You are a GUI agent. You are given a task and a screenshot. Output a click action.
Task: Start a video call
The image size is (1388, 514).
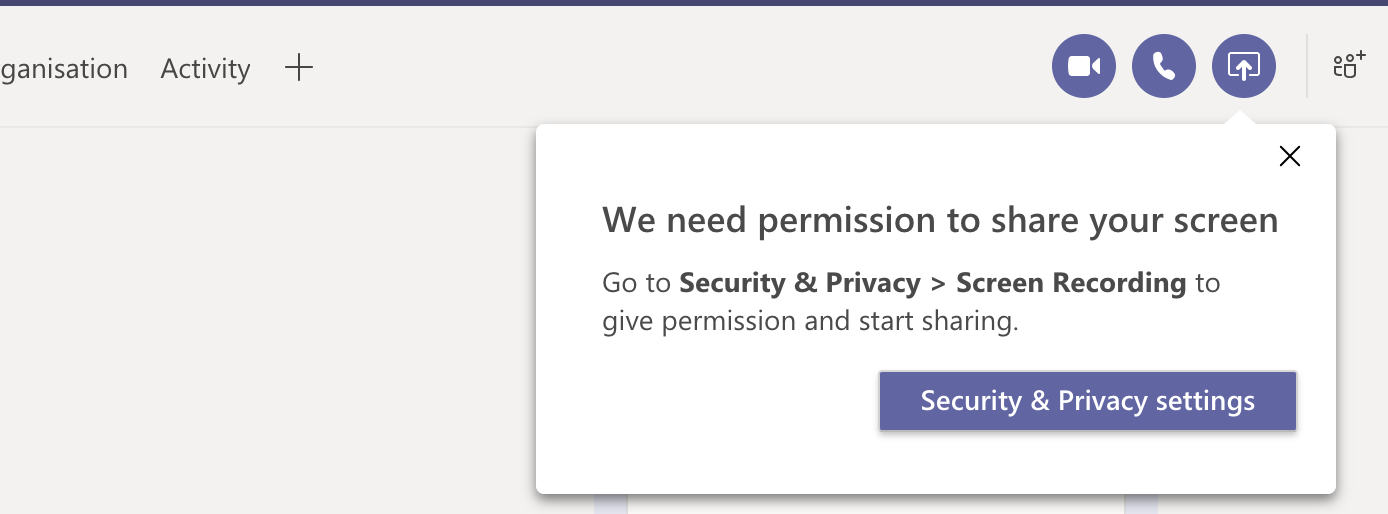pyautogui.click(x=1084, y=67)
